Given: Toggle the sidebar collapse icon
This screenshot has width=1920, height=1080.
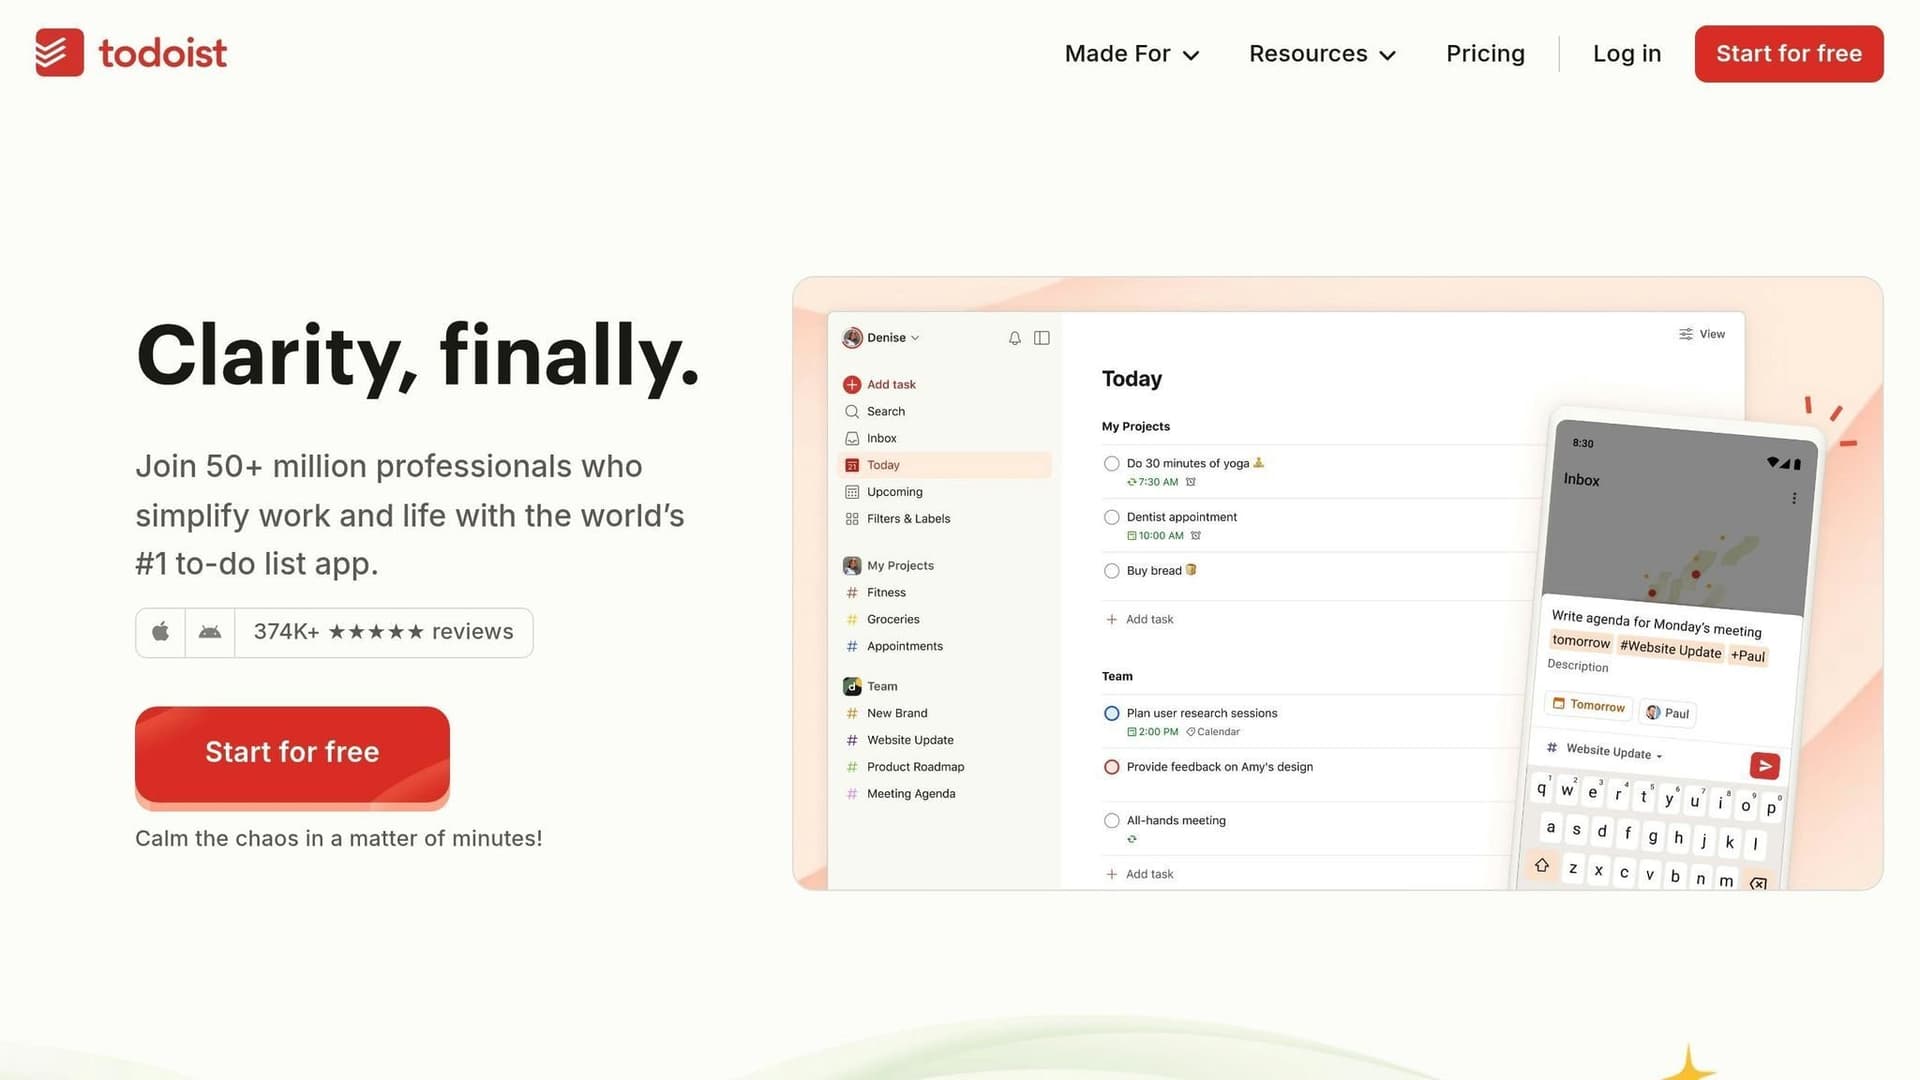Looking at the screenshot, I should 1042,338.
